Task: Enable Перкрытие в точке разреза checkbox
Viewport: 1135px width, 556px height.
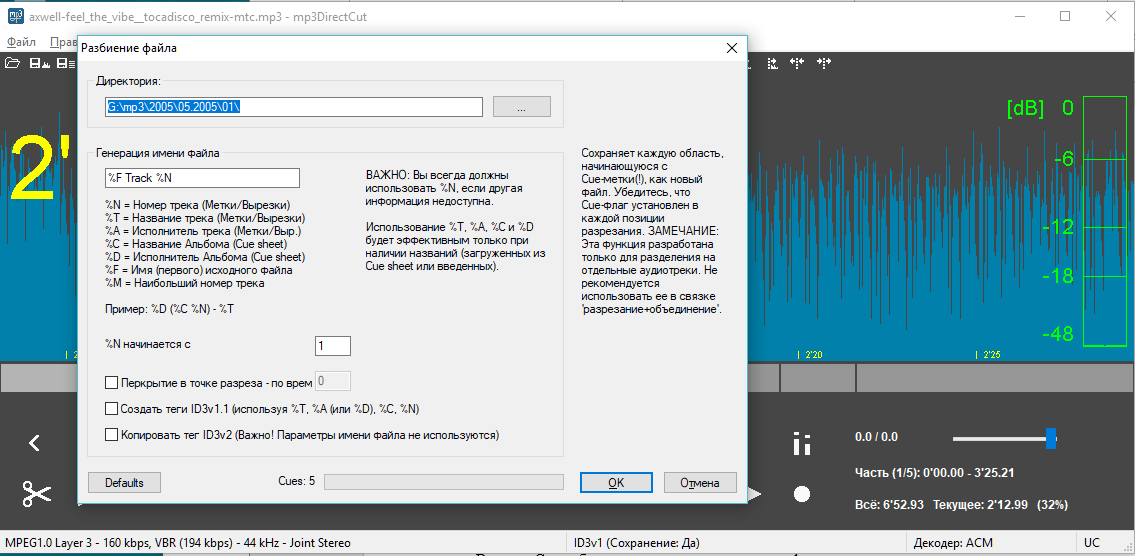Action: coord(111,382)
